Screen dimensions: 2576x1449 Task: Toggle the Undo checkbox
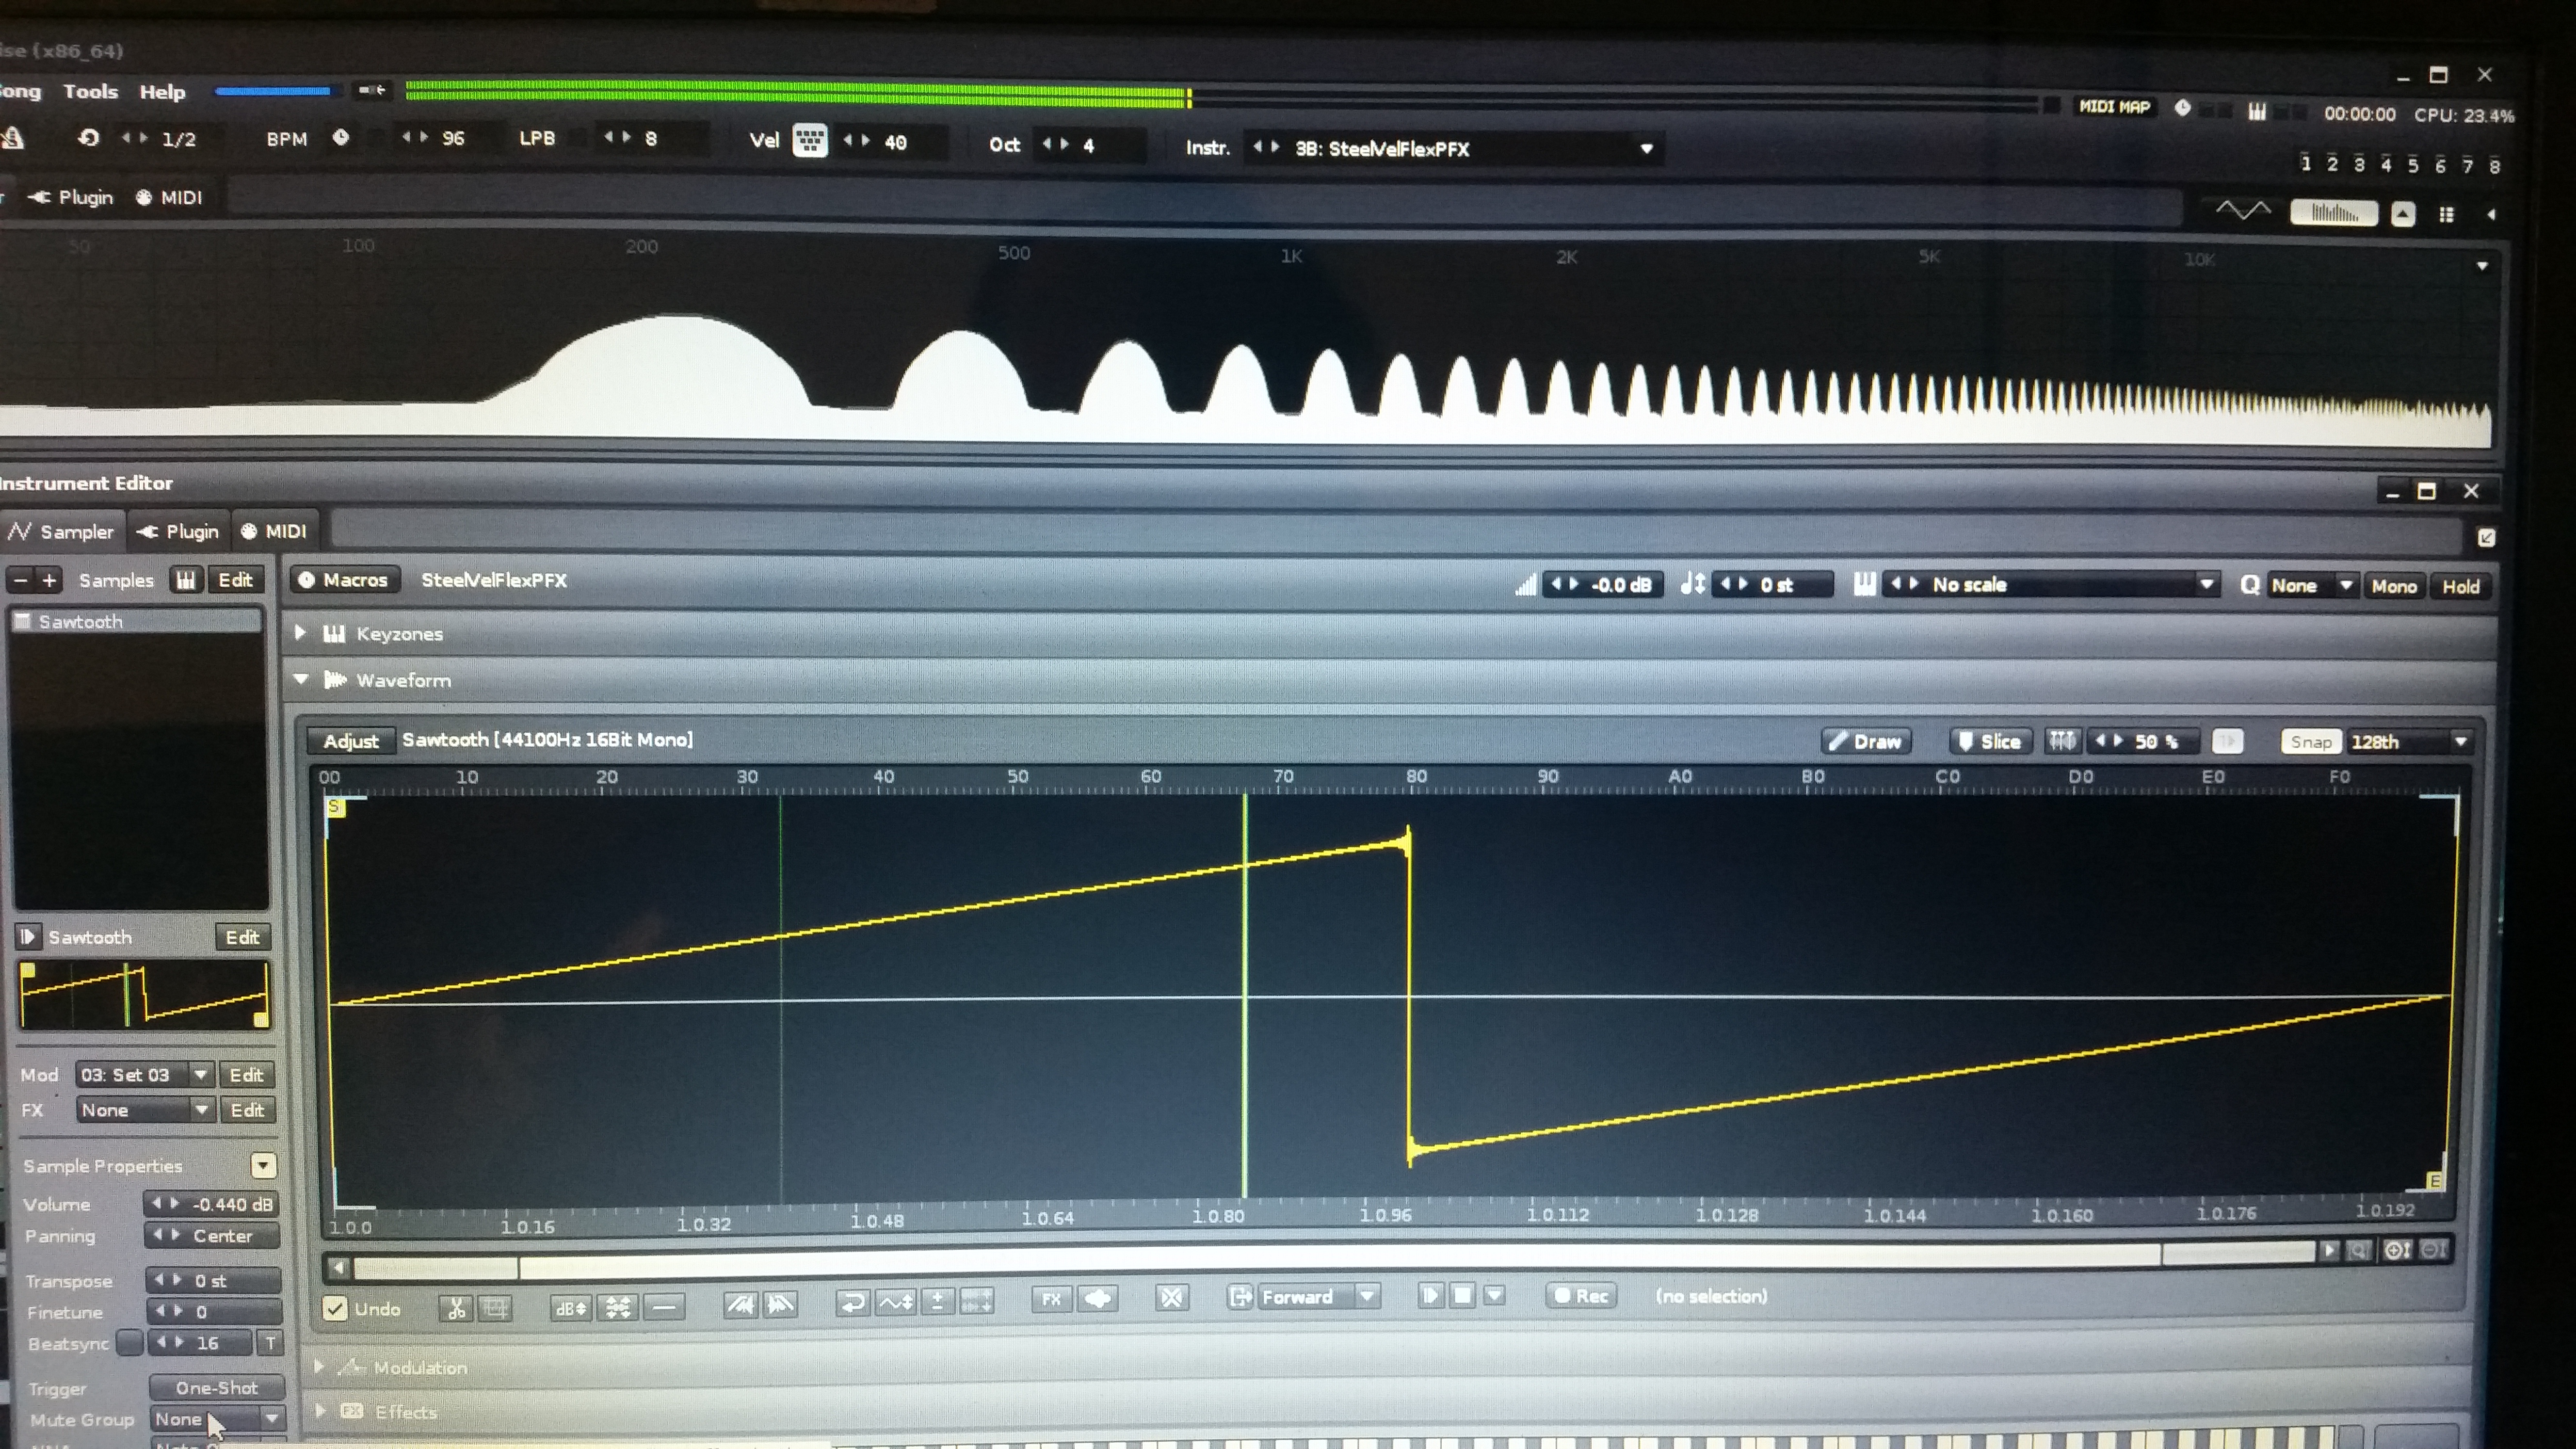pos(335,1309)
